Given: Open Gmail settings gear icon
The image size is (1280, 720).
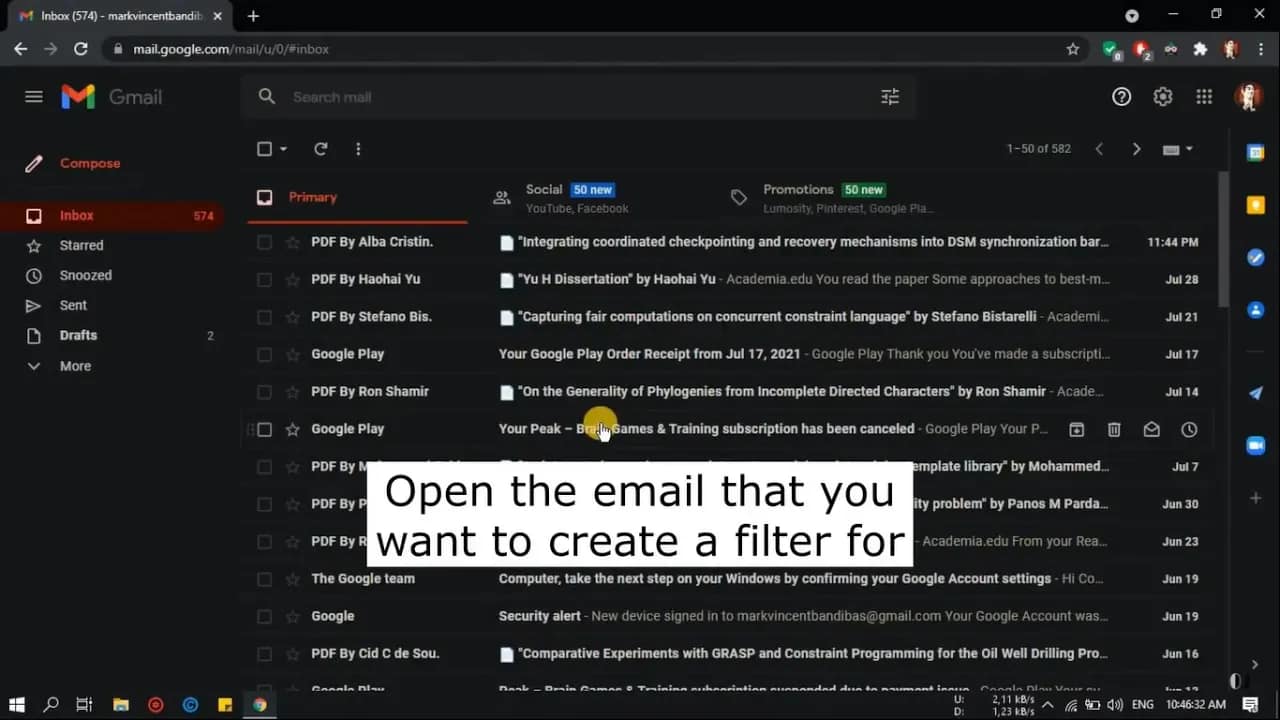Looking at the screenshot, I should 1162,97.
